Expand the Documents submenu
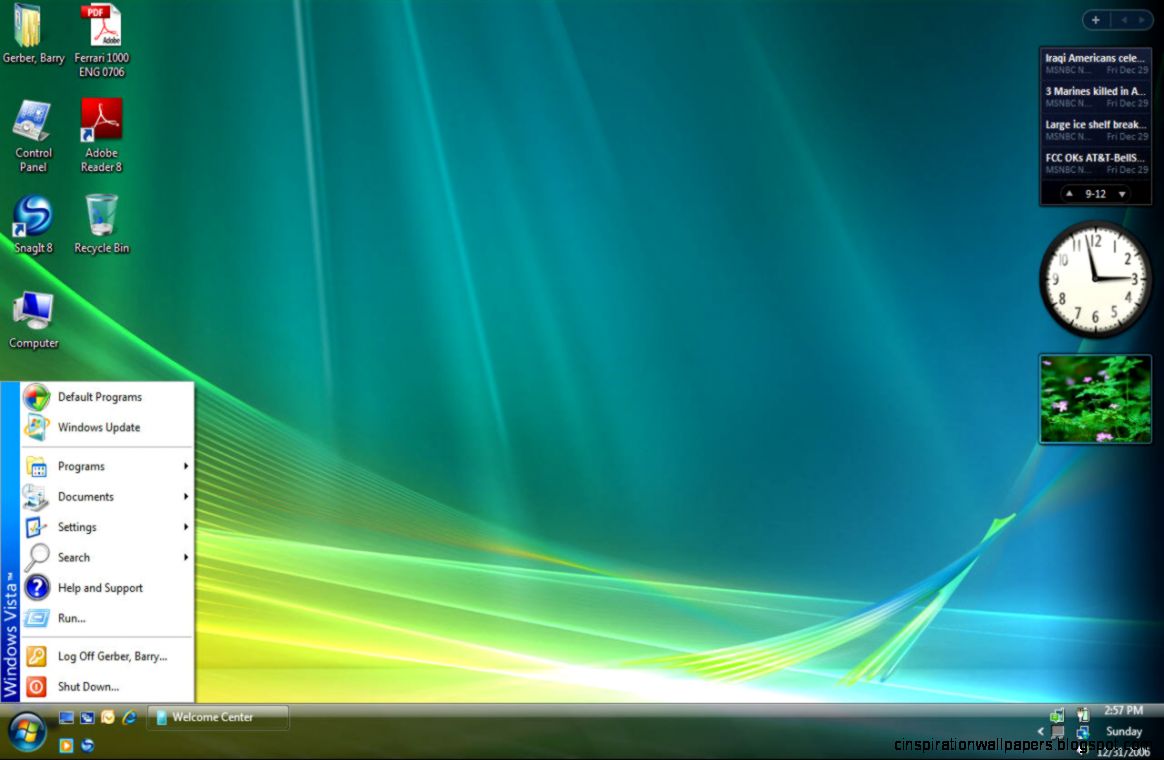The height and width of the screenshot is (760, 1164). point(86,497)
